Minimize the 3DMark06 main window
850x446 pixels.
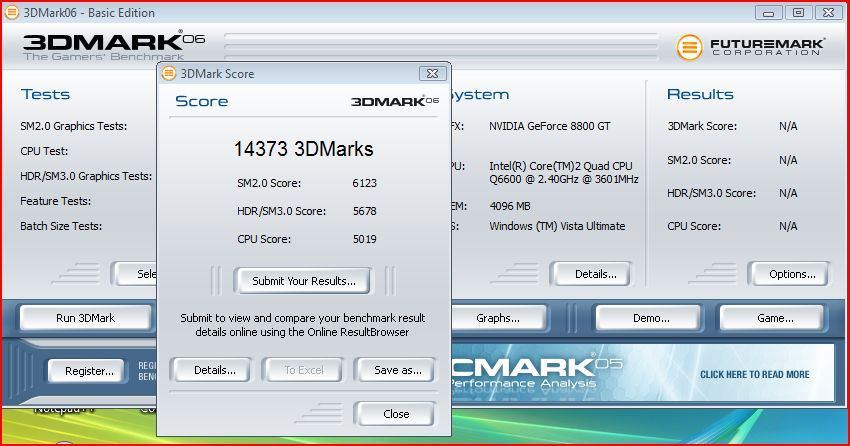coord(768,12)
